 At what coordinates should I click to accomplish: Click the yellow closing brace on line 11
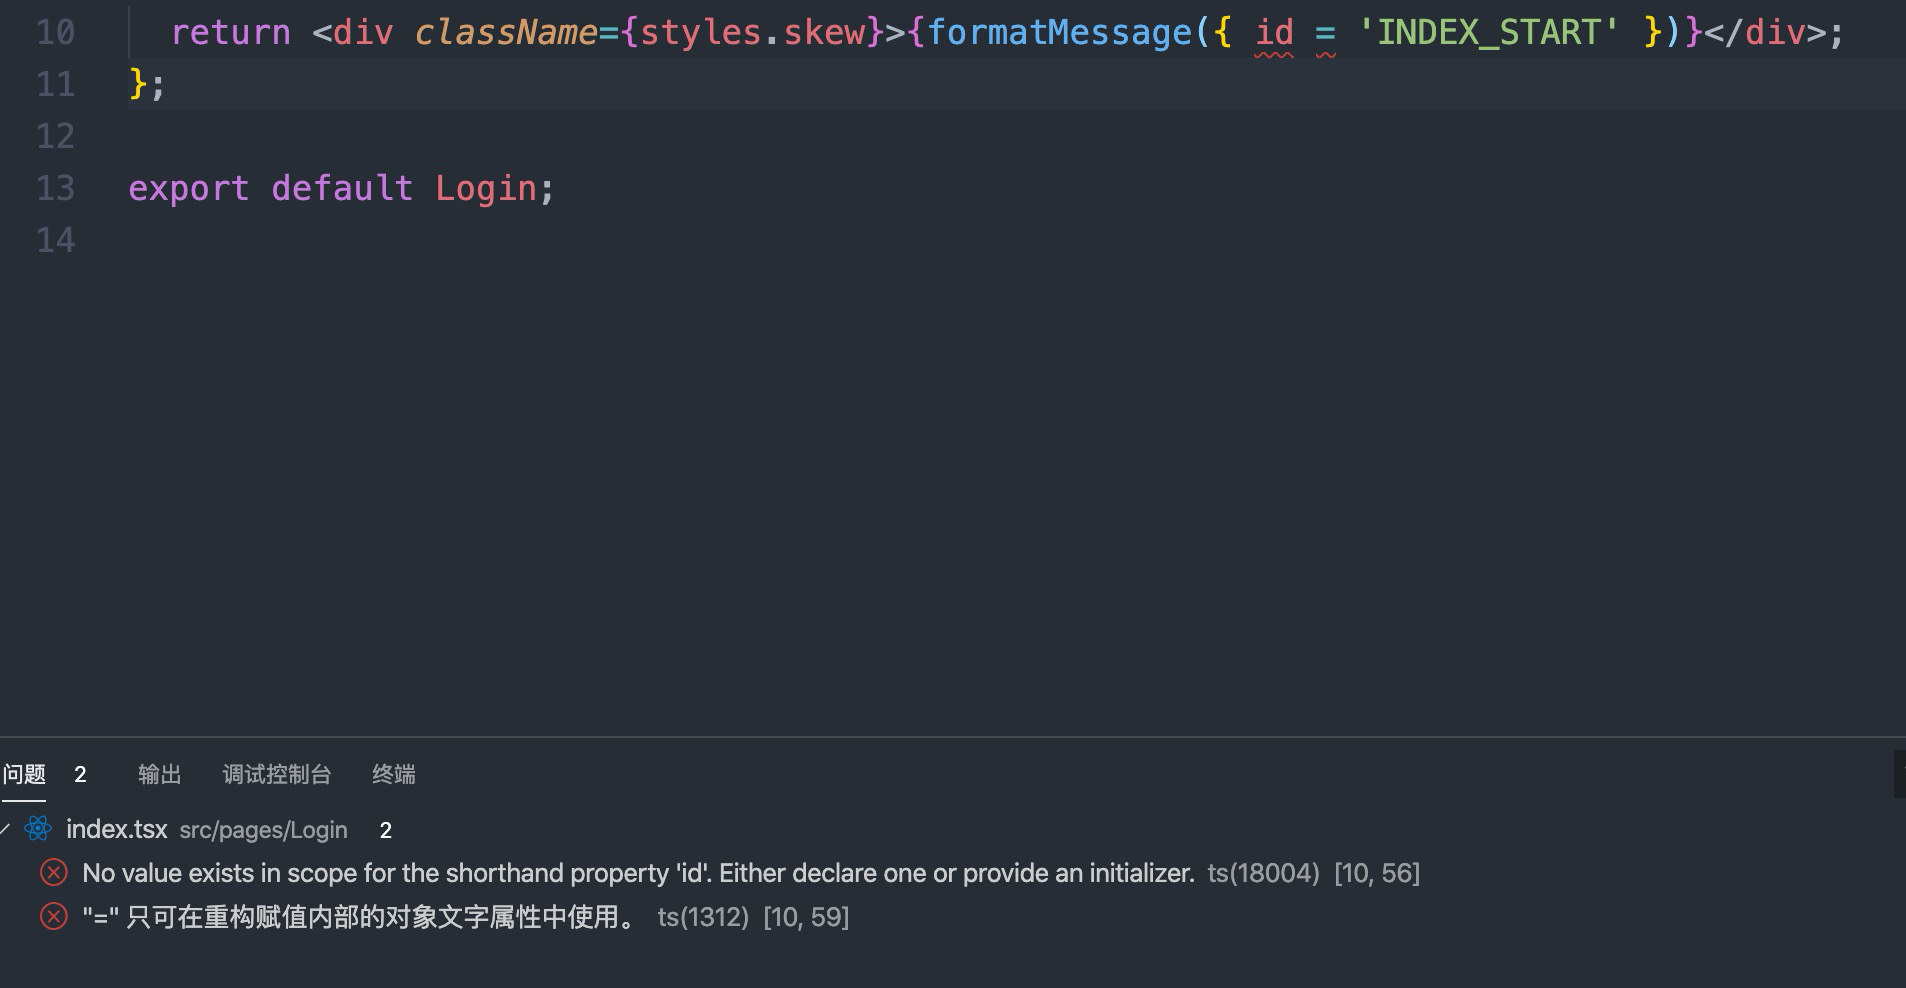tap(137, 85)
